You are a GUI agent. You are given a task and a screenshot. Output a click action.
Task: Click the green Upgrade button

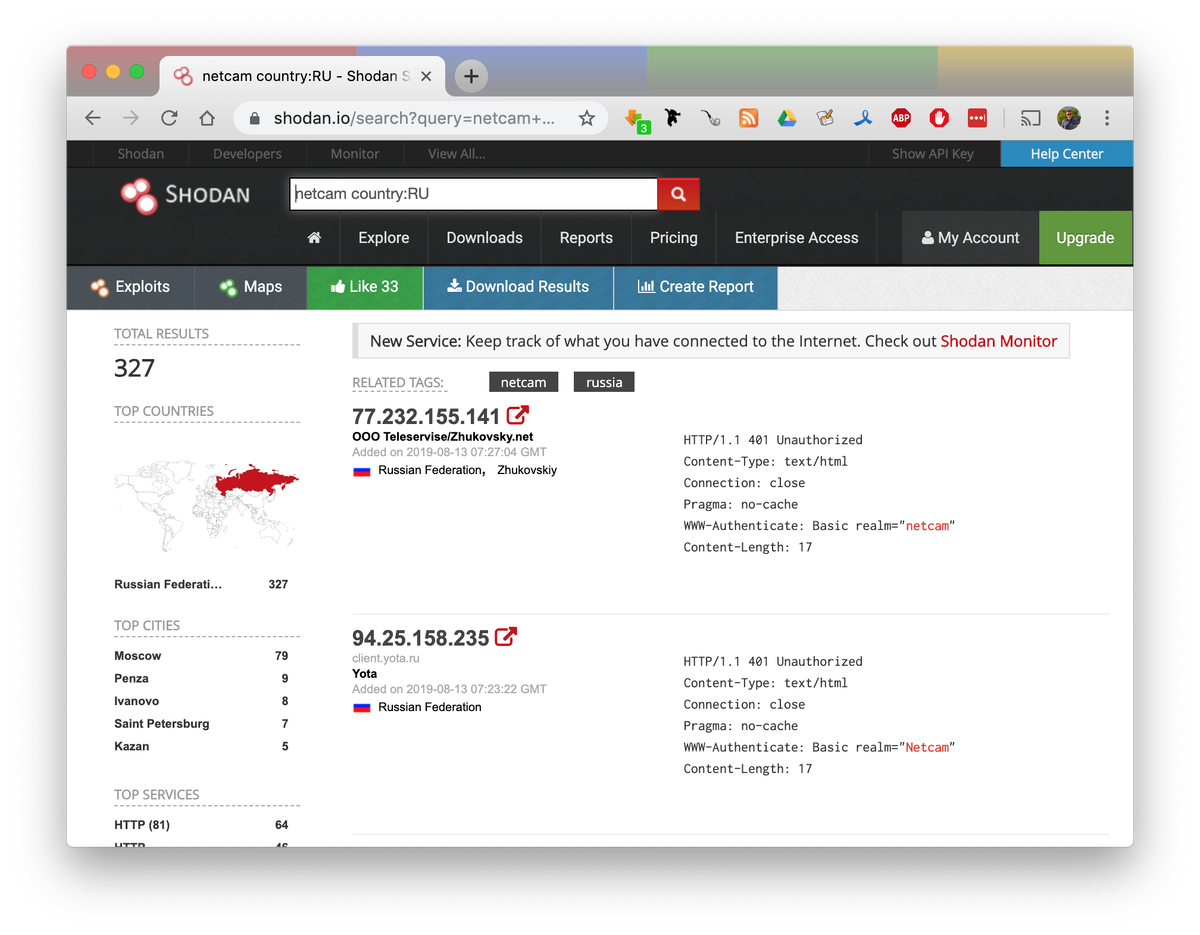pos(1085,237)
